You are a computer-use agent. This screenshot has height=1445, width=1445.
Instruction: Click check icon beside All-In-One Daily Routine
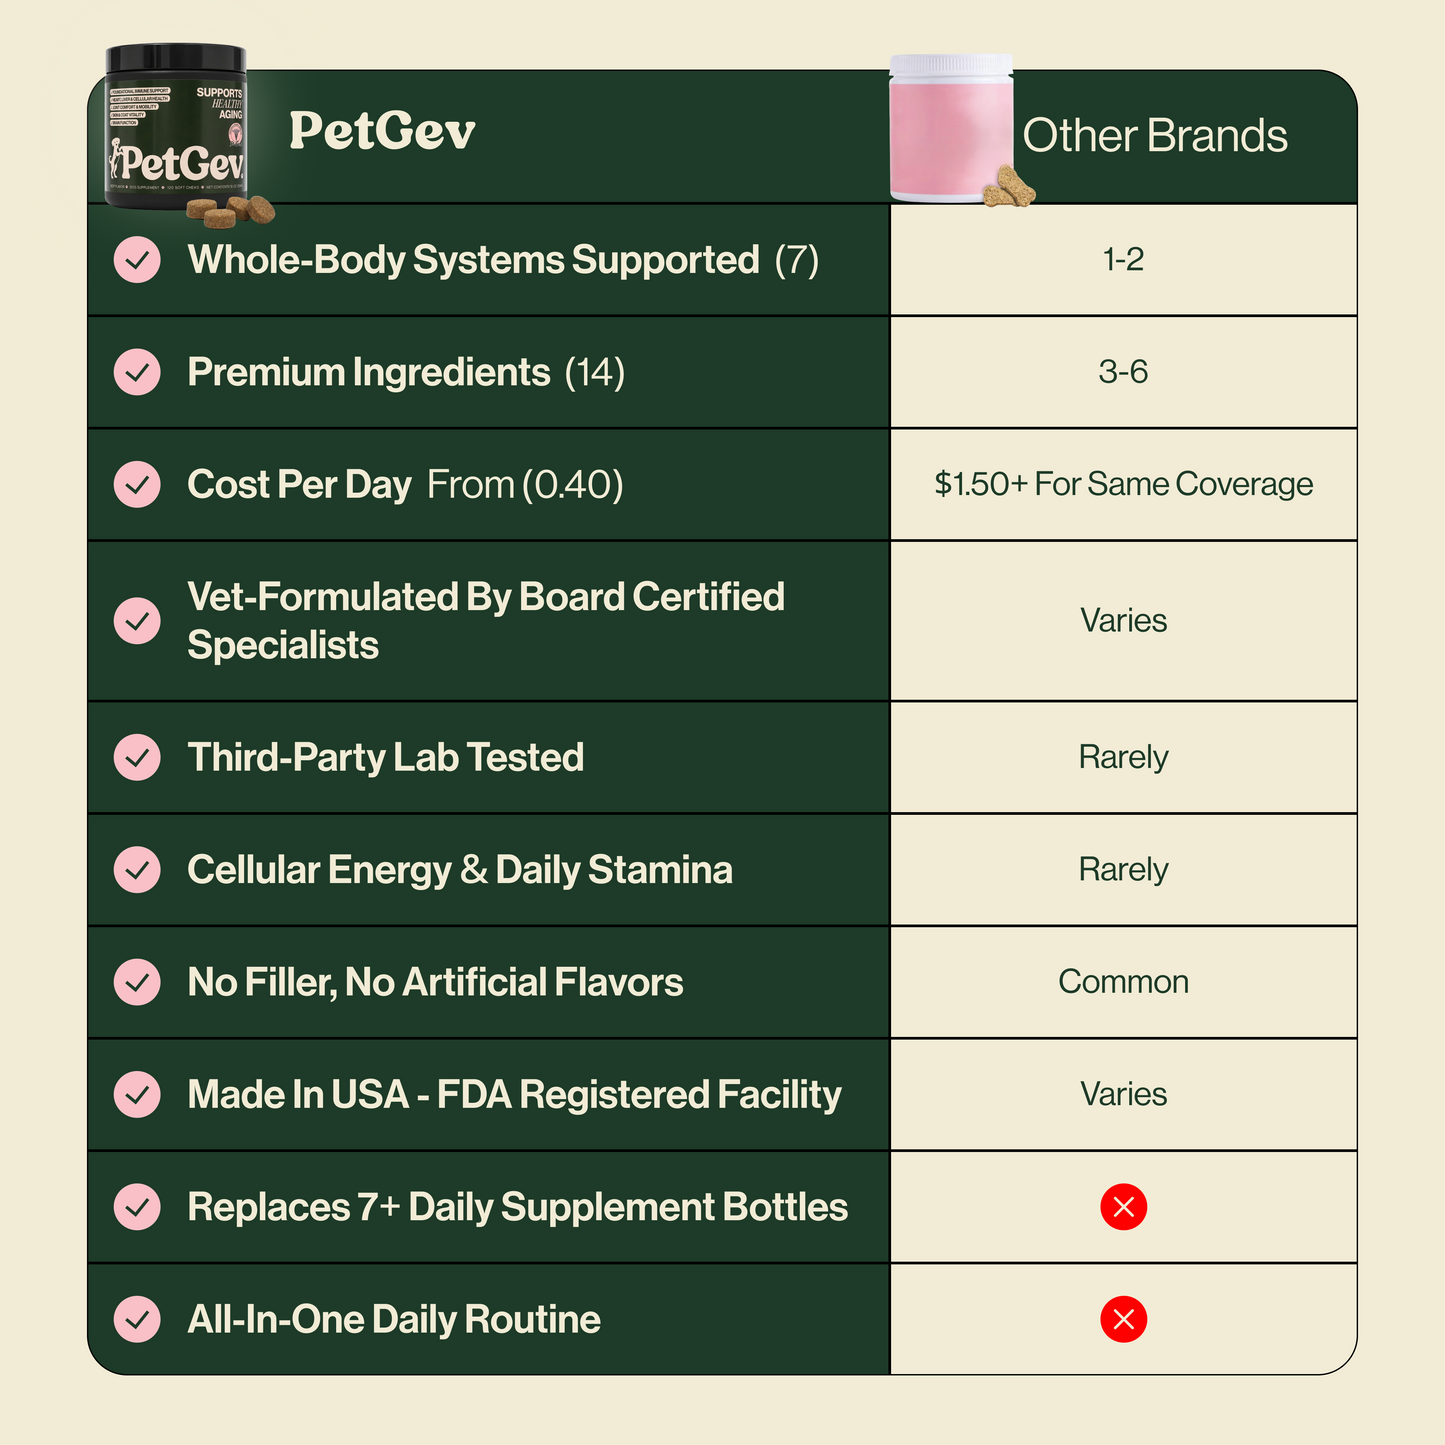(137, 1319)
